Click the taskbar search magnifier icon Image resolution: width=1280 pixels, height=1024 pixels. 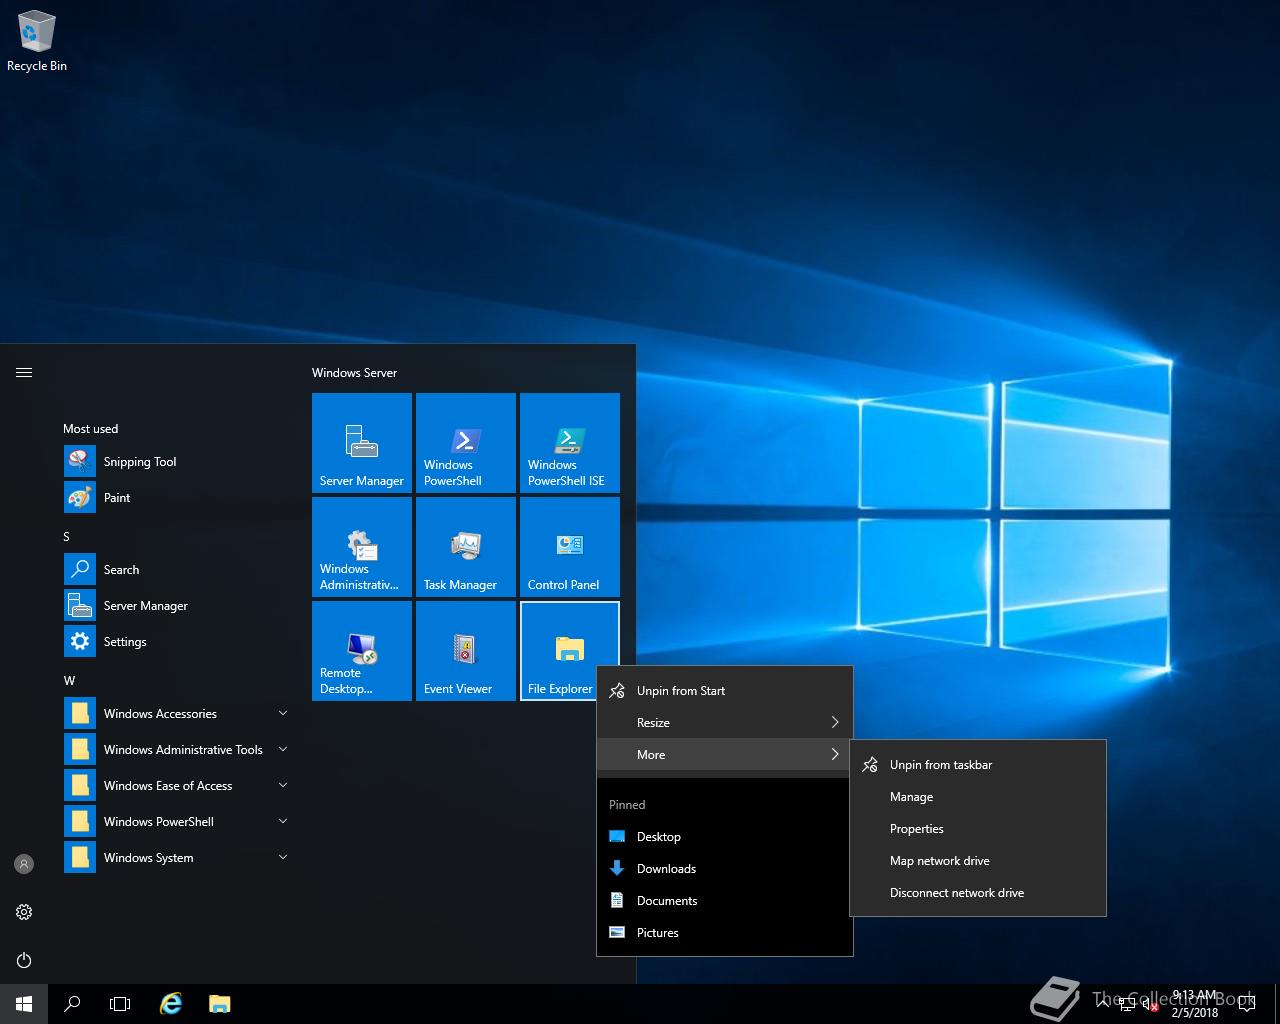(72, 1004)
